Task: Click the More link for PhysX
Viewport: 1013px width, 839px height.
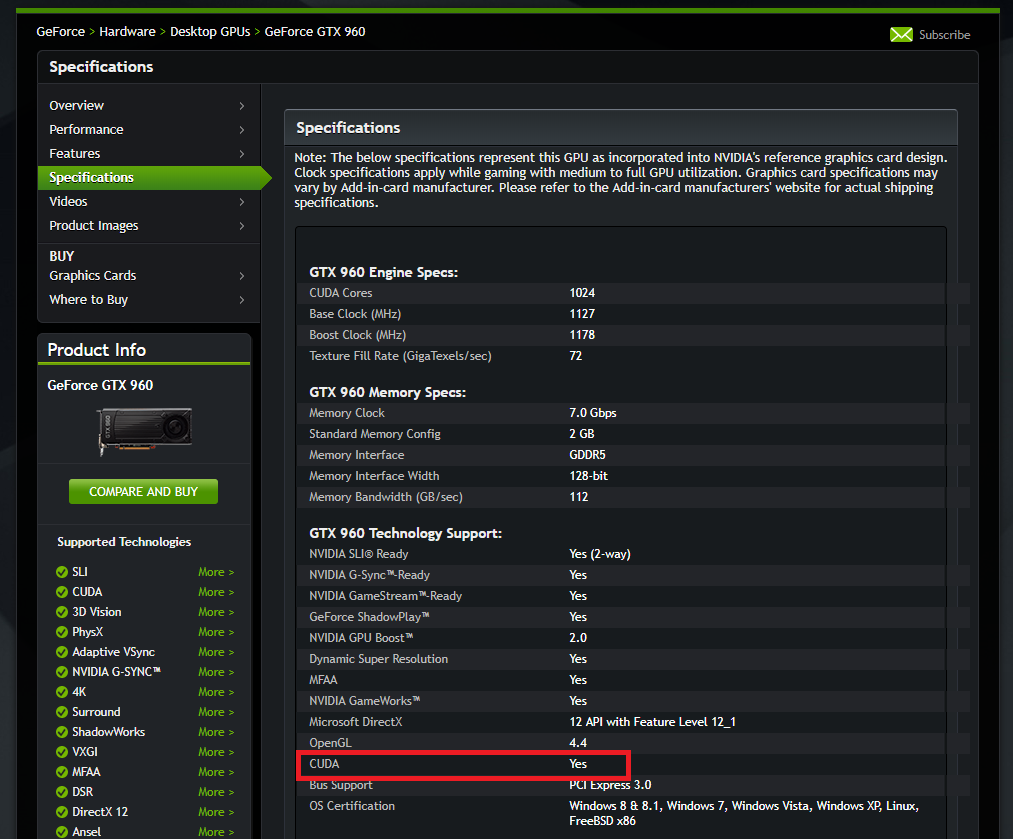Action: (x=216, y=632)
